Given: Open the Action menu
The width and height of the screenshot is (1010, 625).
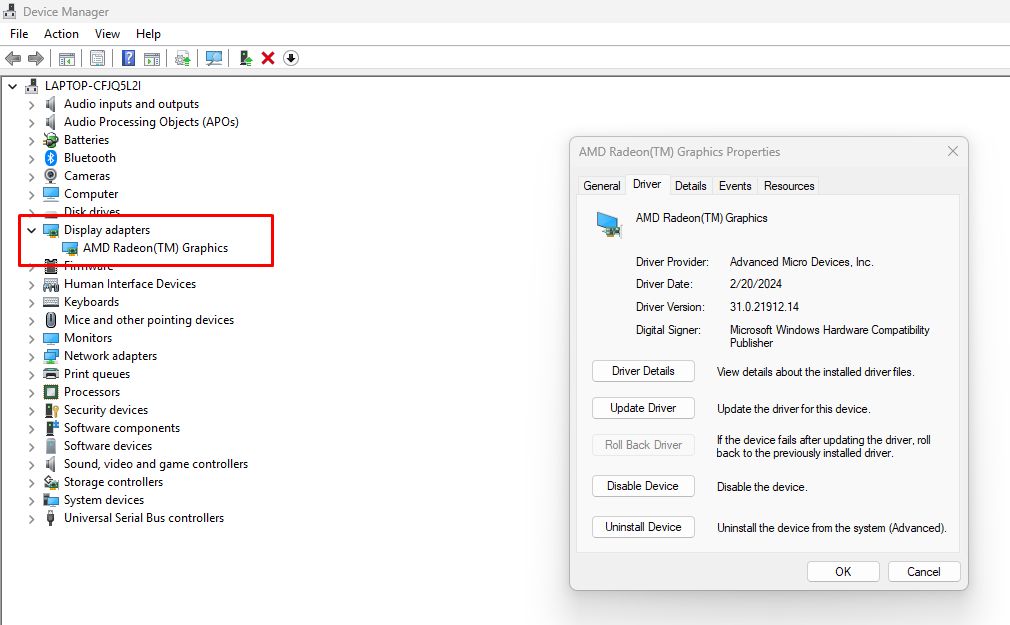Looking at the screenshot, I should click(61, 34).
